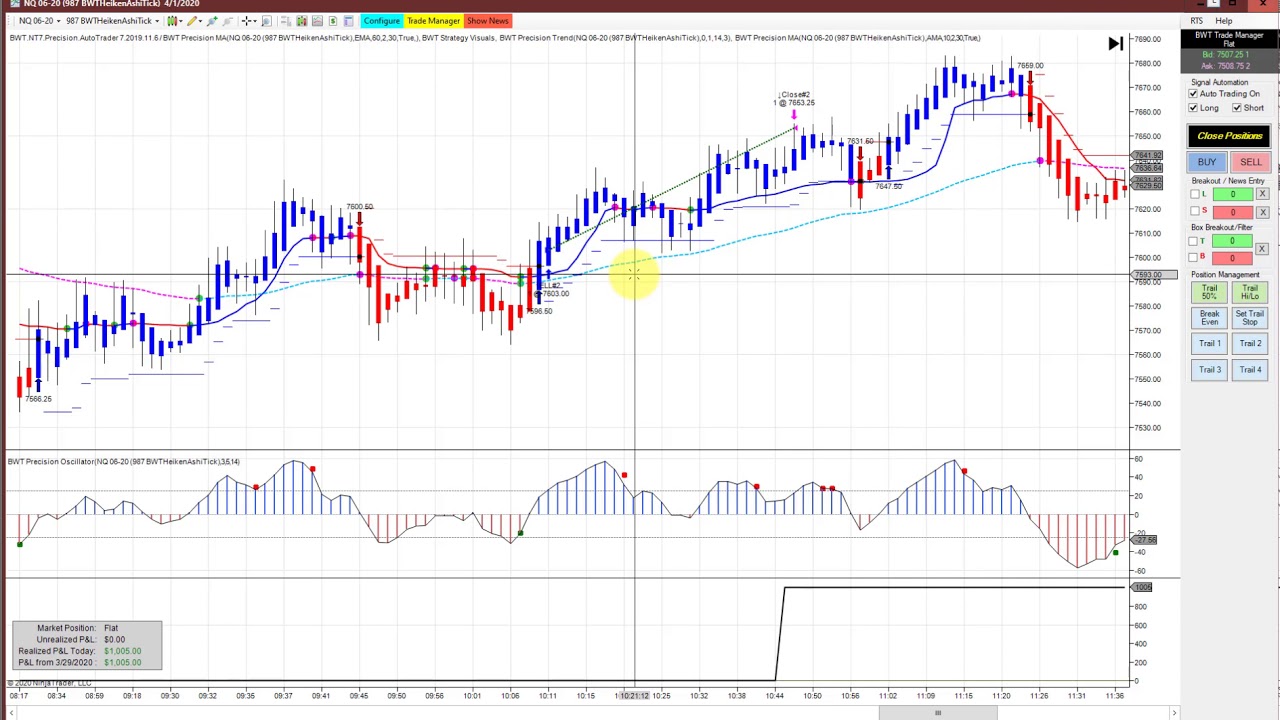The height and width of the screenshot is (720, 1280).
Task: Check the Box Breakout T checkbox
Action: [x=1194, y=241]
